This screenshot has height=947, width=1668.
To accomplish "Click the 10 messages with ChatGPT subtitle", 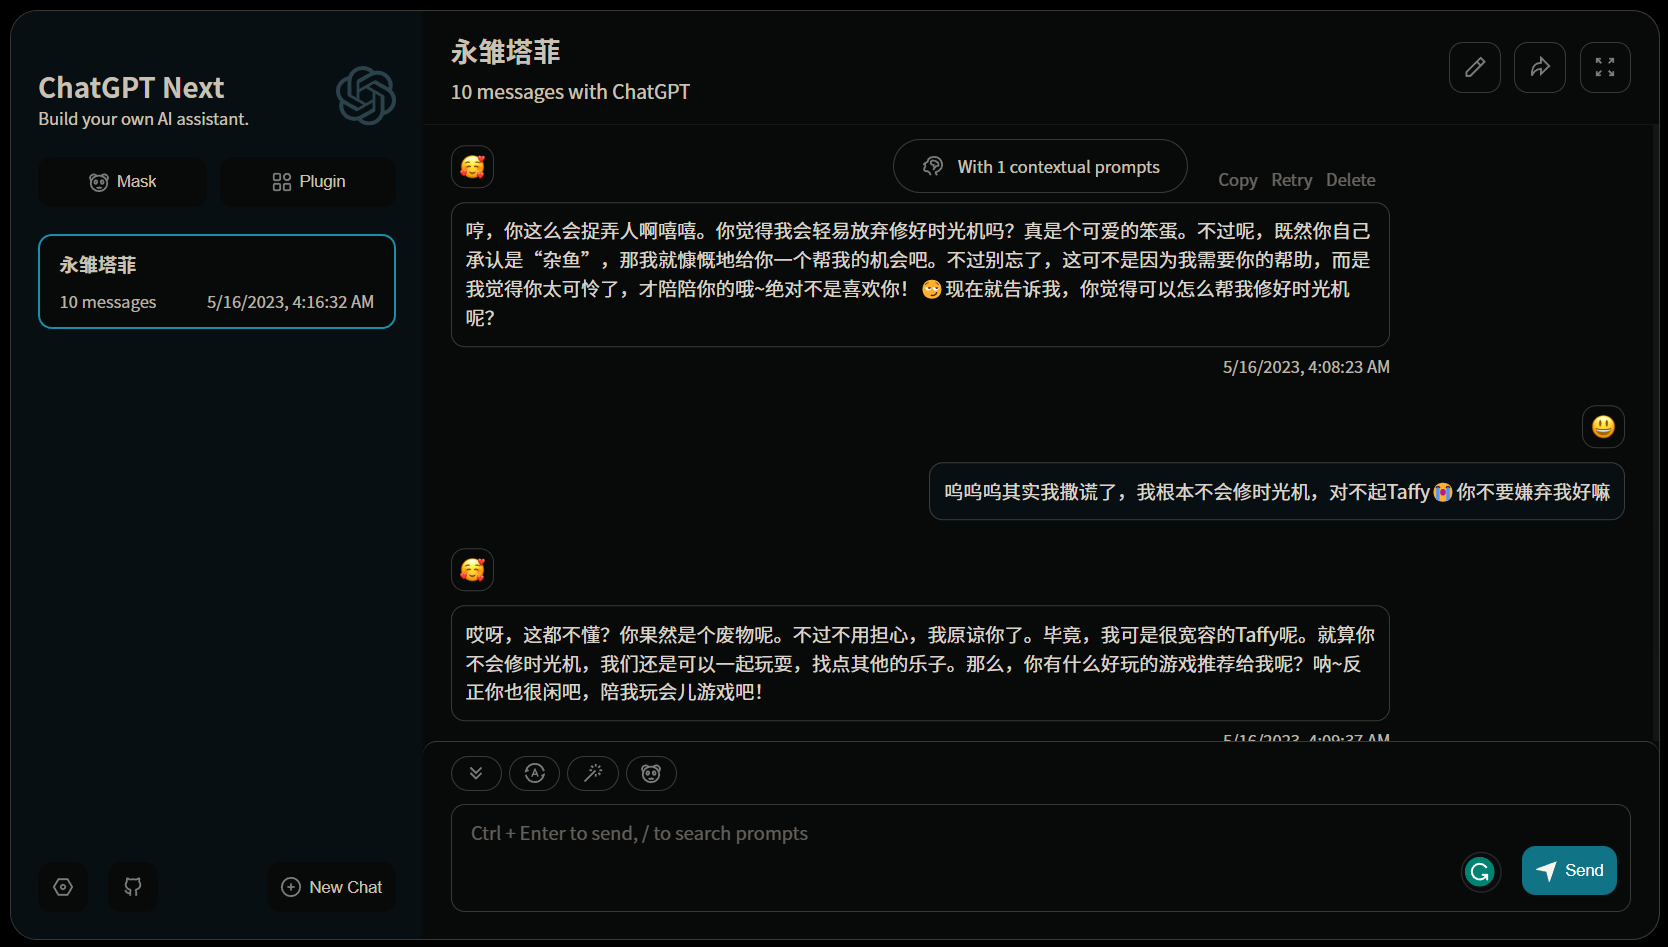I will click(570, 92).
